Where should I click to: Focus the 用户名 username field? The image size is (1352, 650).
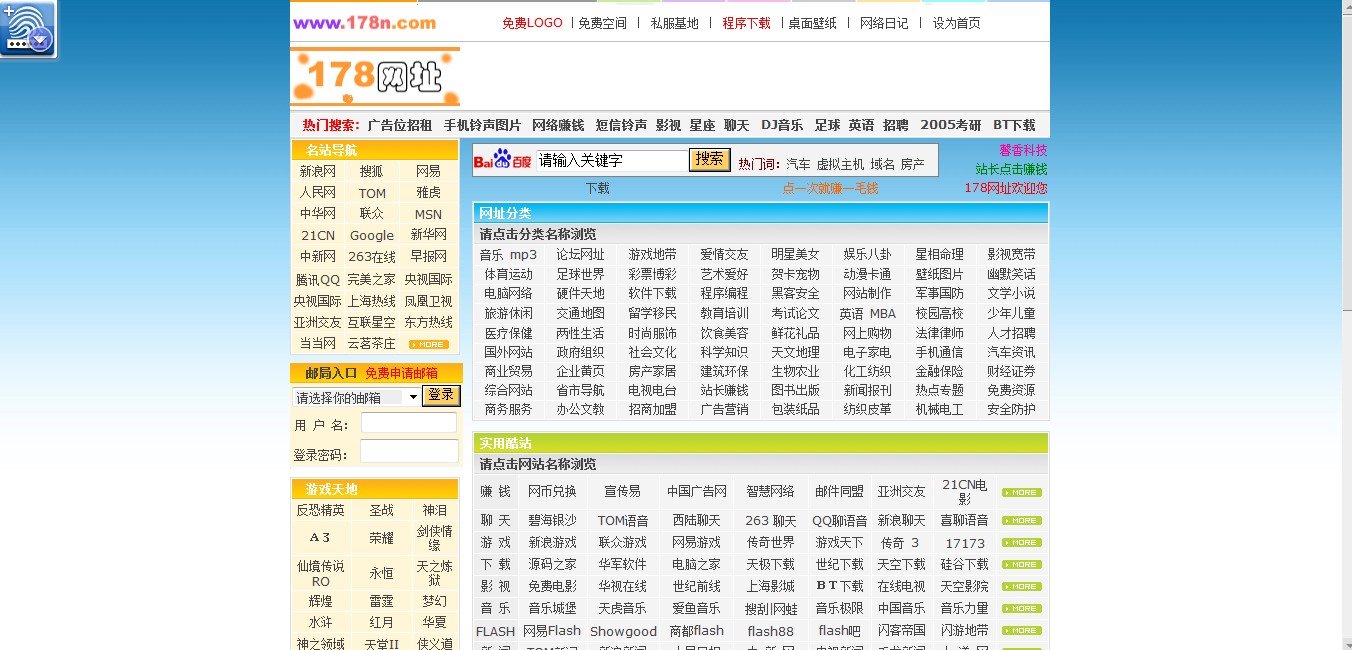(408, 424)
